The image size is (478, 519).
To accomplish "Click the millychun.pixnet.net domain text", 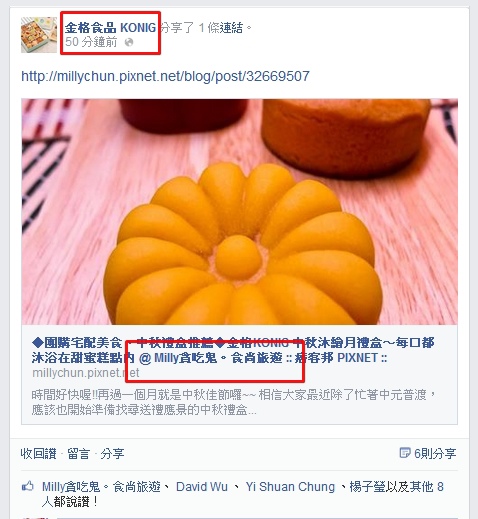I will tap(86, 373).
